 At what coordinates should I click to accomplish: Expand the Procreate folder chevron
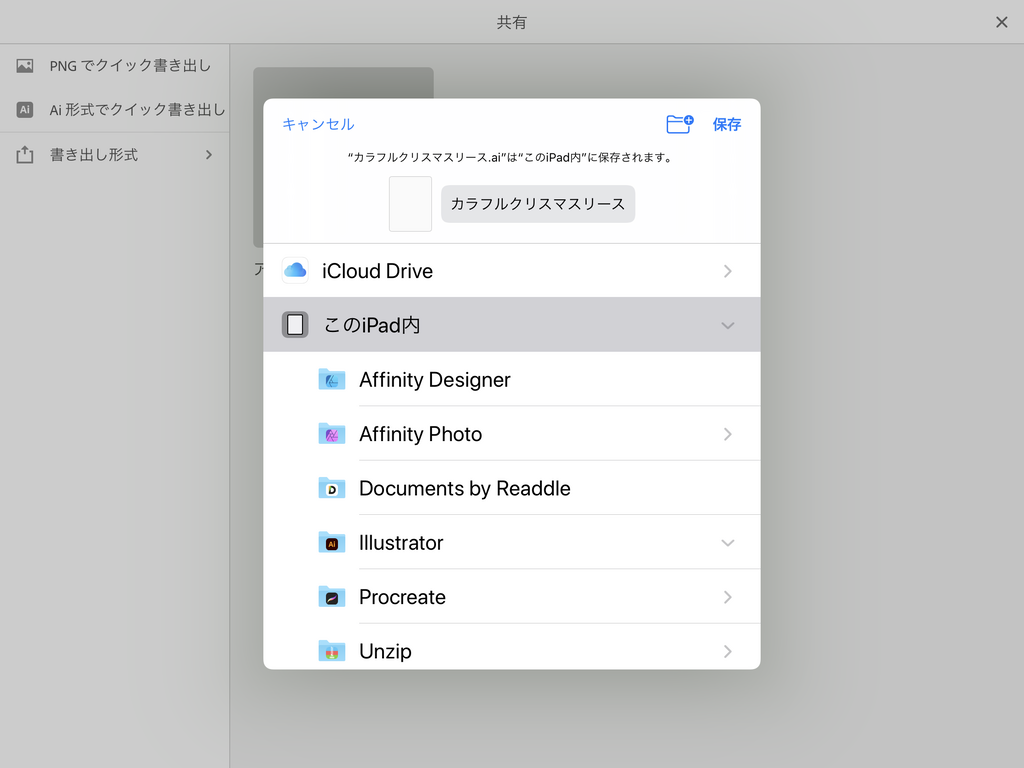728,597
